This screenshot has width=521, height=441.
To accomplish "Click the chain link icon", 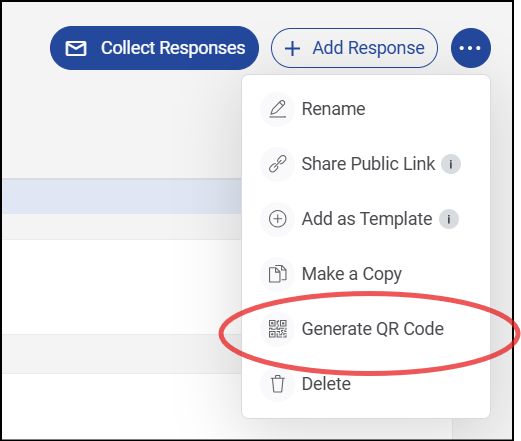I will tap(277, 164).
